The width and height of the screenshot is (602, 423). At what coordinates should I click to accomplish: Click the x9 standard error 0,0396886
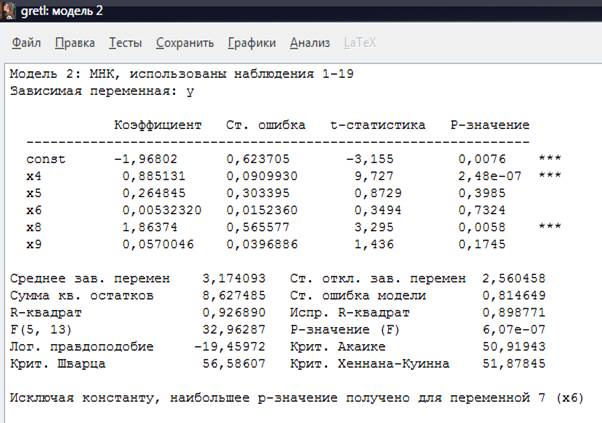pos(262,245)
